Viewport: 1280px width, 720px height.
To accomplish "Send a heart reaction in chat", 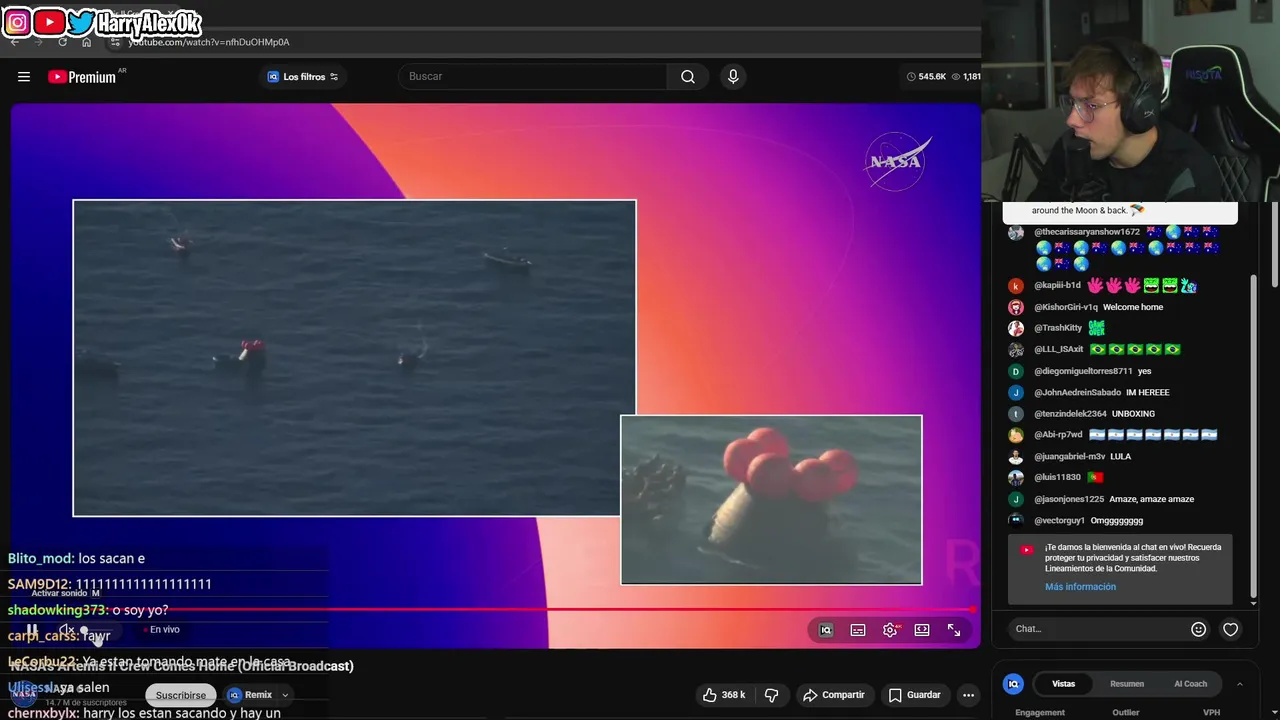I will (1231, 629).
